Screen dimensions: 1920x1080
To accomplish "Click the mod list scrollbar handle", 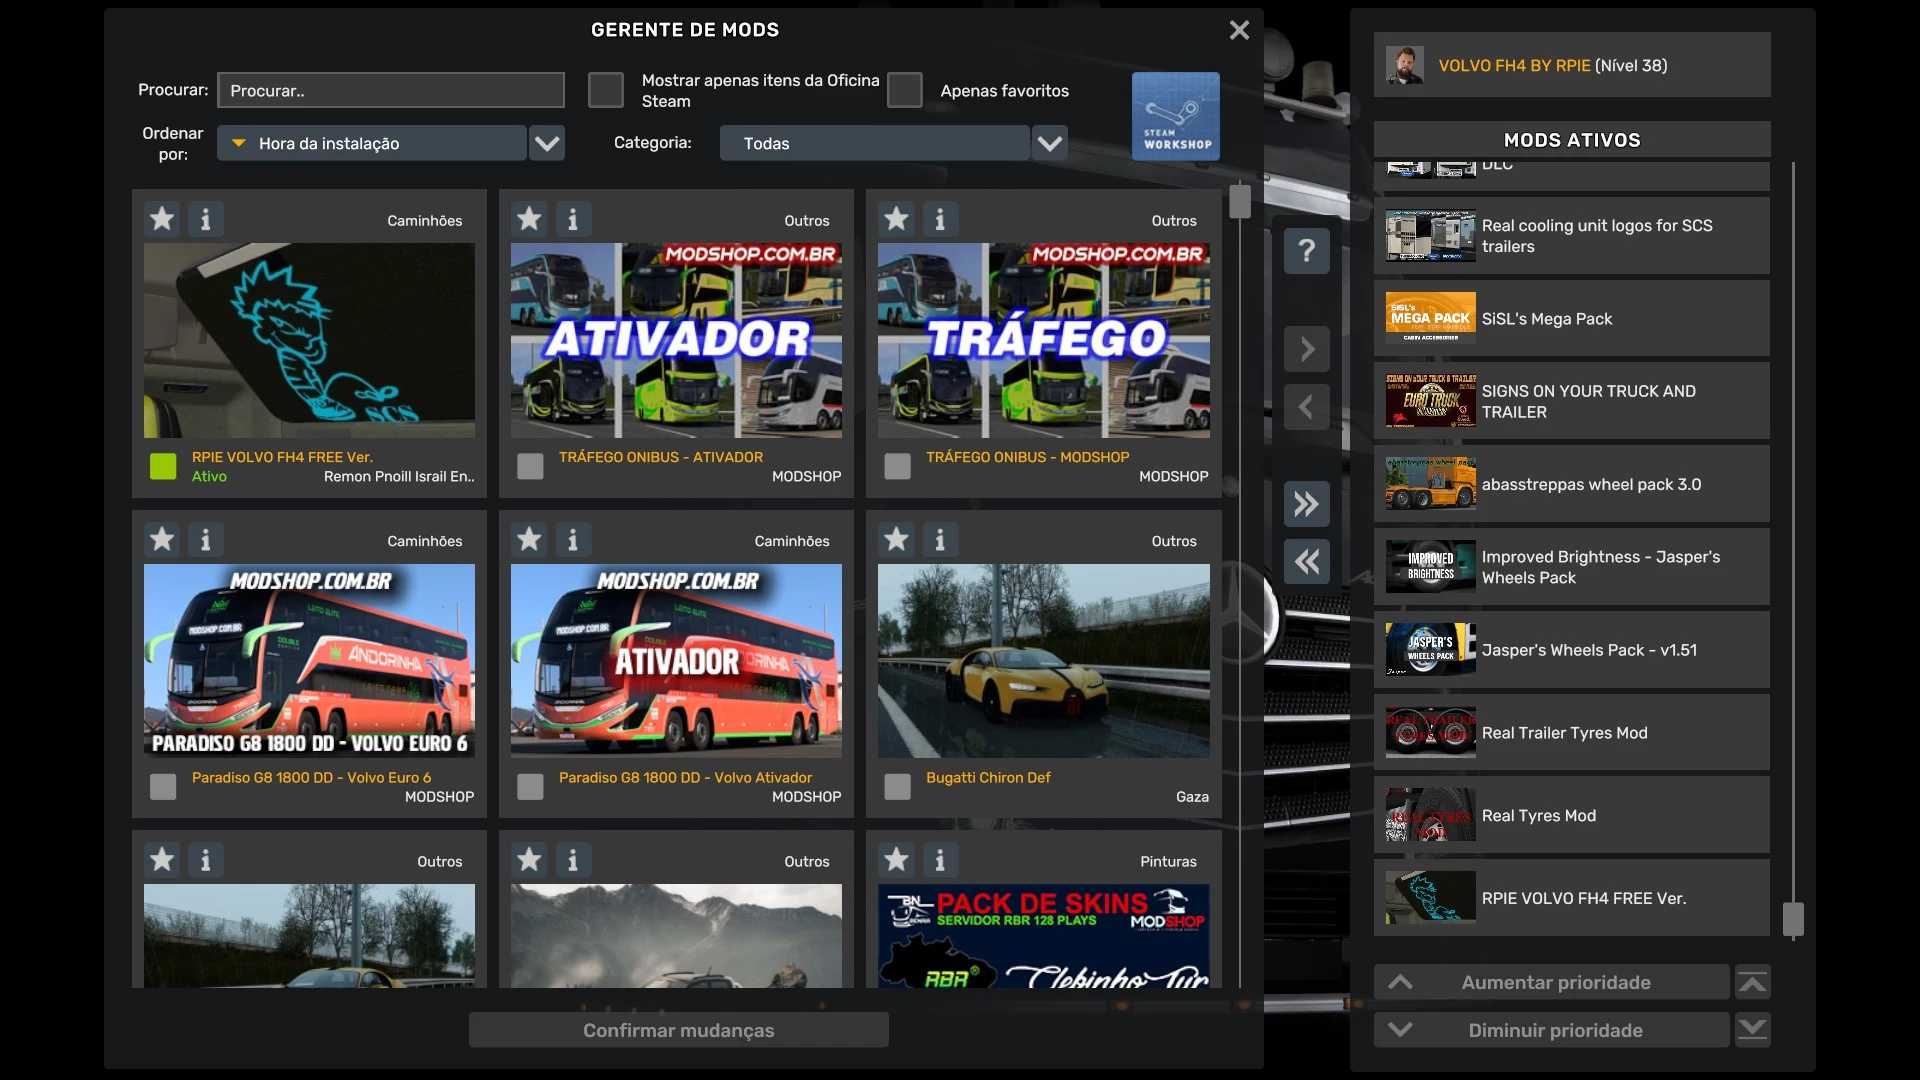I will click(1240, 201).
